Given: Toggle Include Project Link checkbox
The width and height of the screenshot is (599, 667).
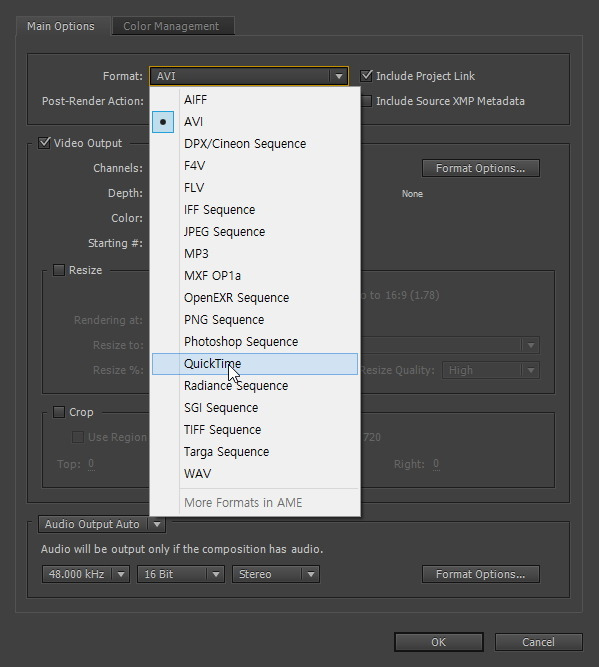Looking at the screenshot, I should (x=366, y=76).
